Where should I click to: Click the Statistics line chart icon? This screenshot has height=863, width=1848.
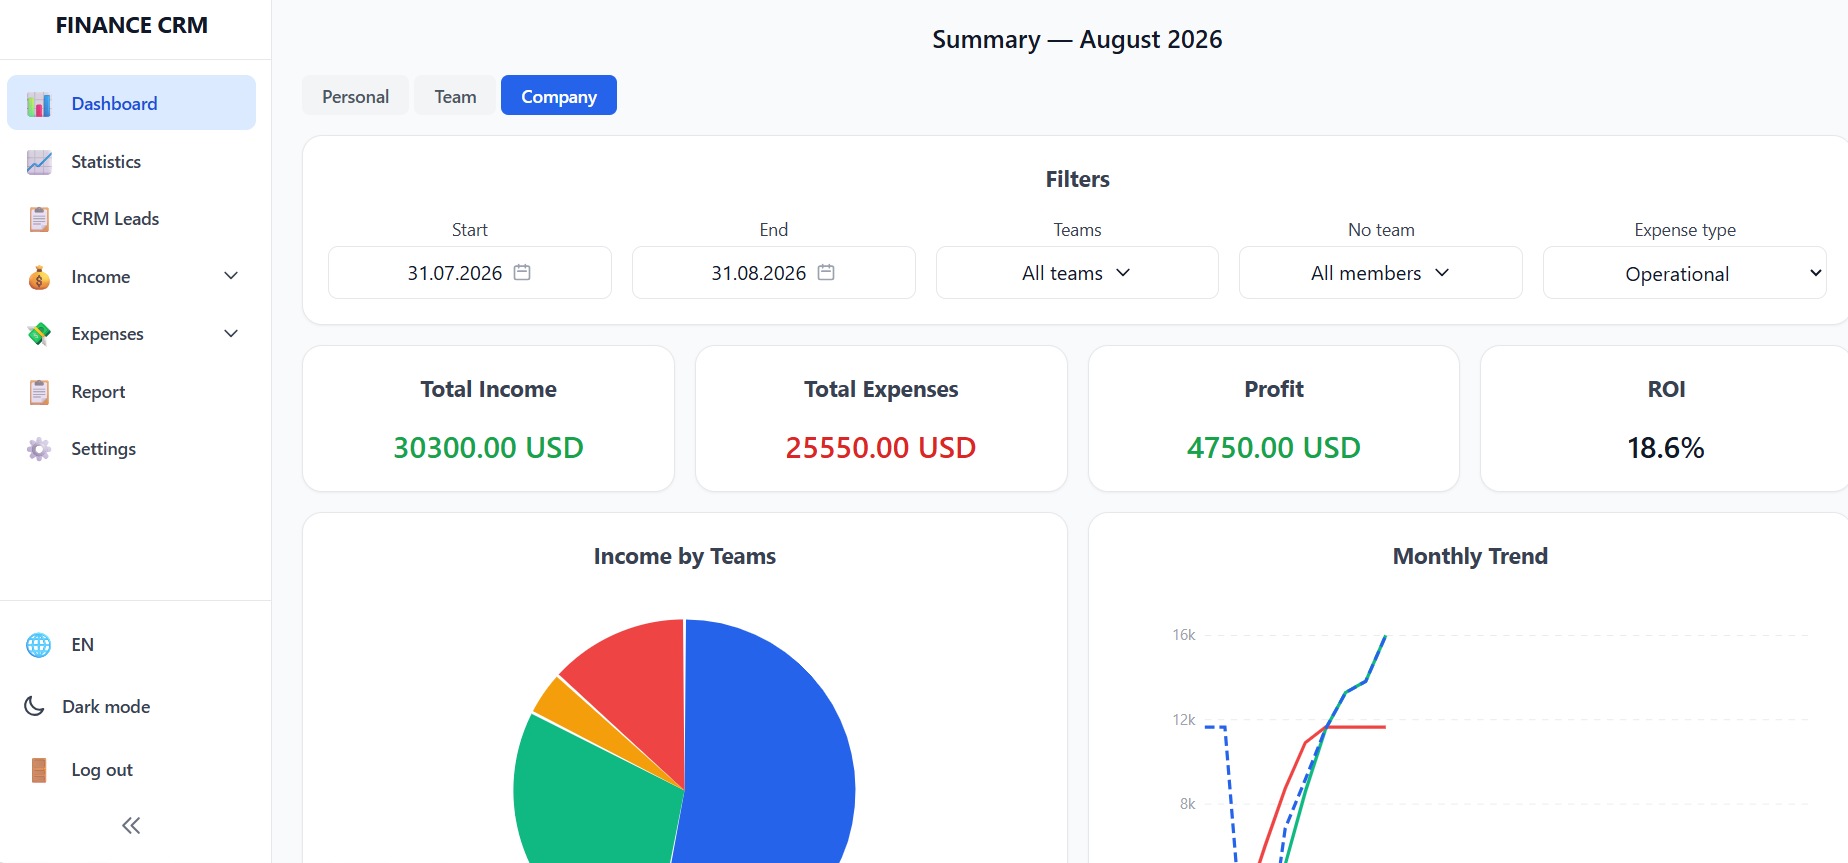pyautogui.click(x=39, y=162)
